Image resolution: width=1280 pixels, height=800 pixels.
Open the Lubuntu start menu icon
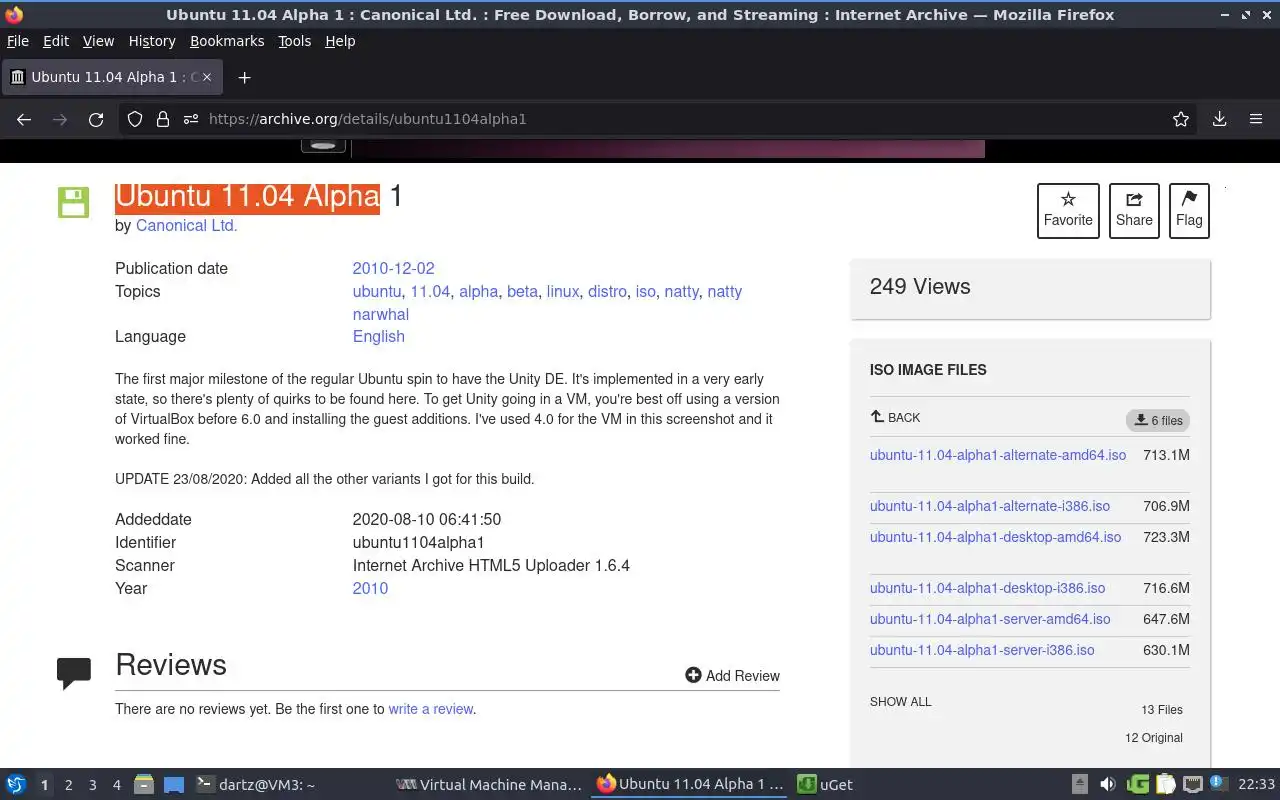point(16,784)
